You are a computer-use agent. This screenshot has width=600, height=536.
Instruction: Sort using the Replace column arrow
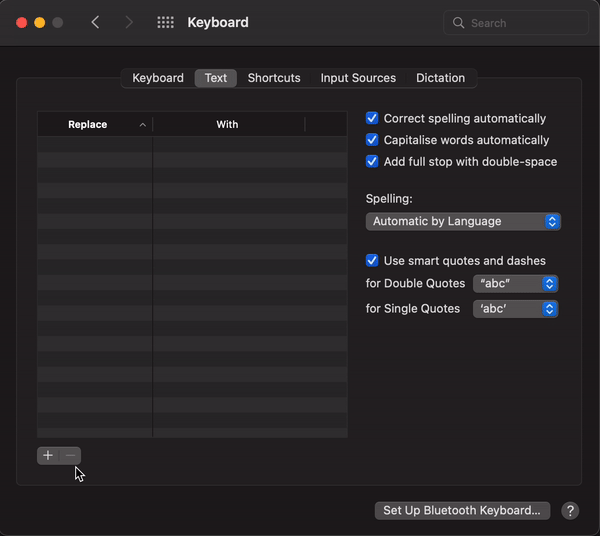(x=142, y=125)
